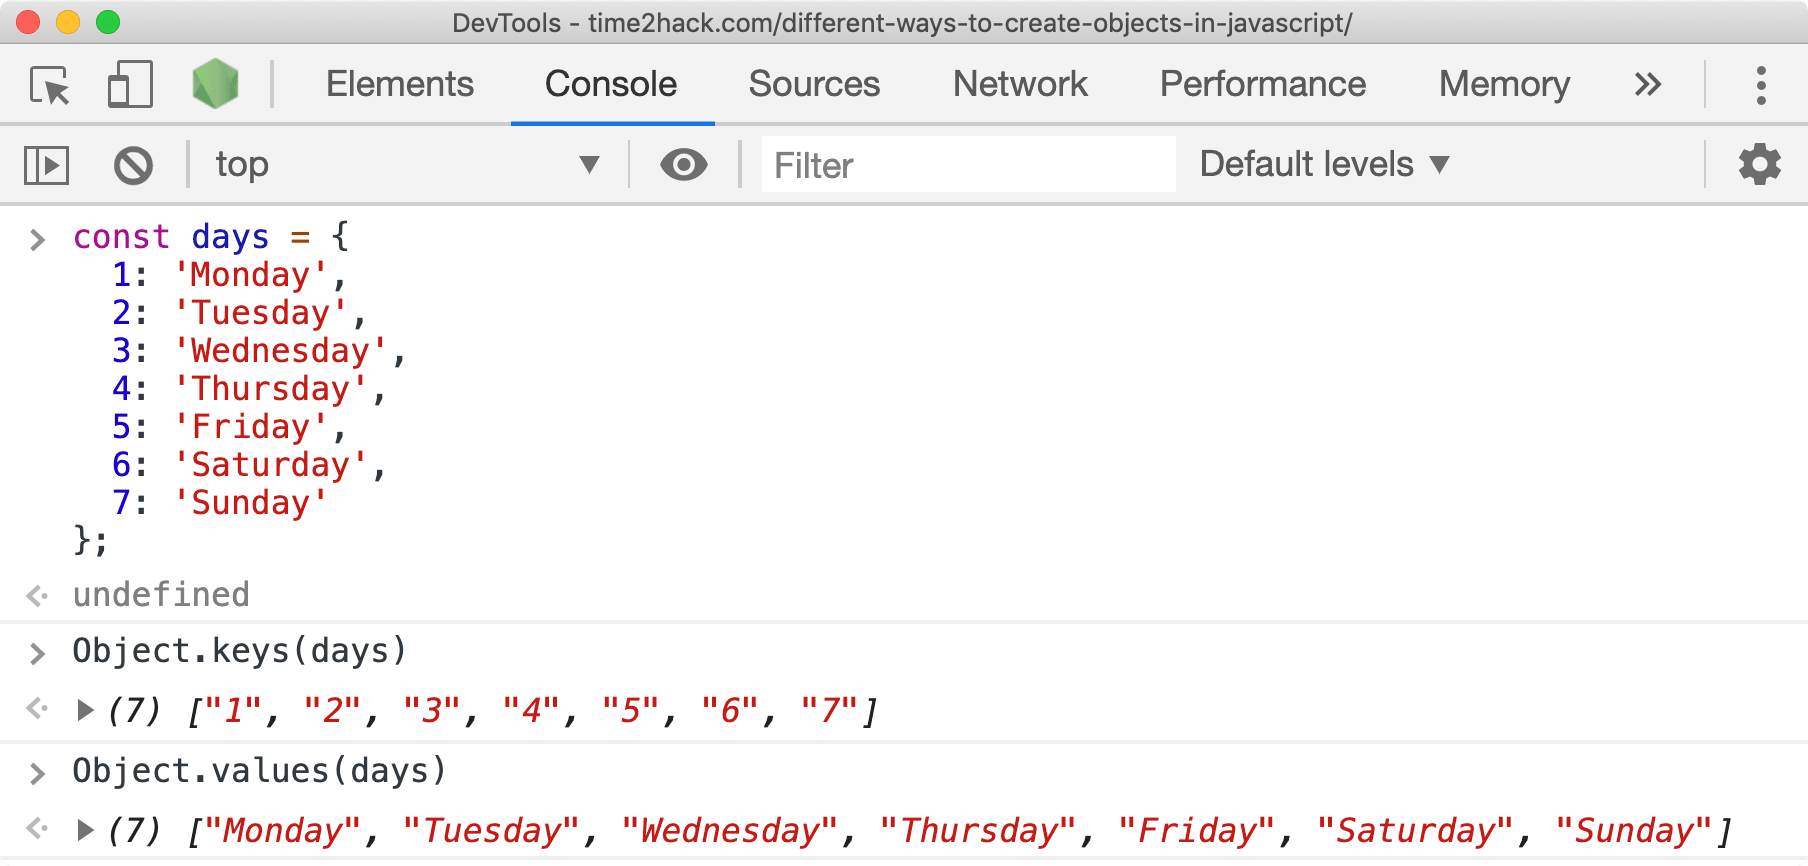Open the Performance tab
This screenshot has width=1808, height=866.
[1263, 84]
